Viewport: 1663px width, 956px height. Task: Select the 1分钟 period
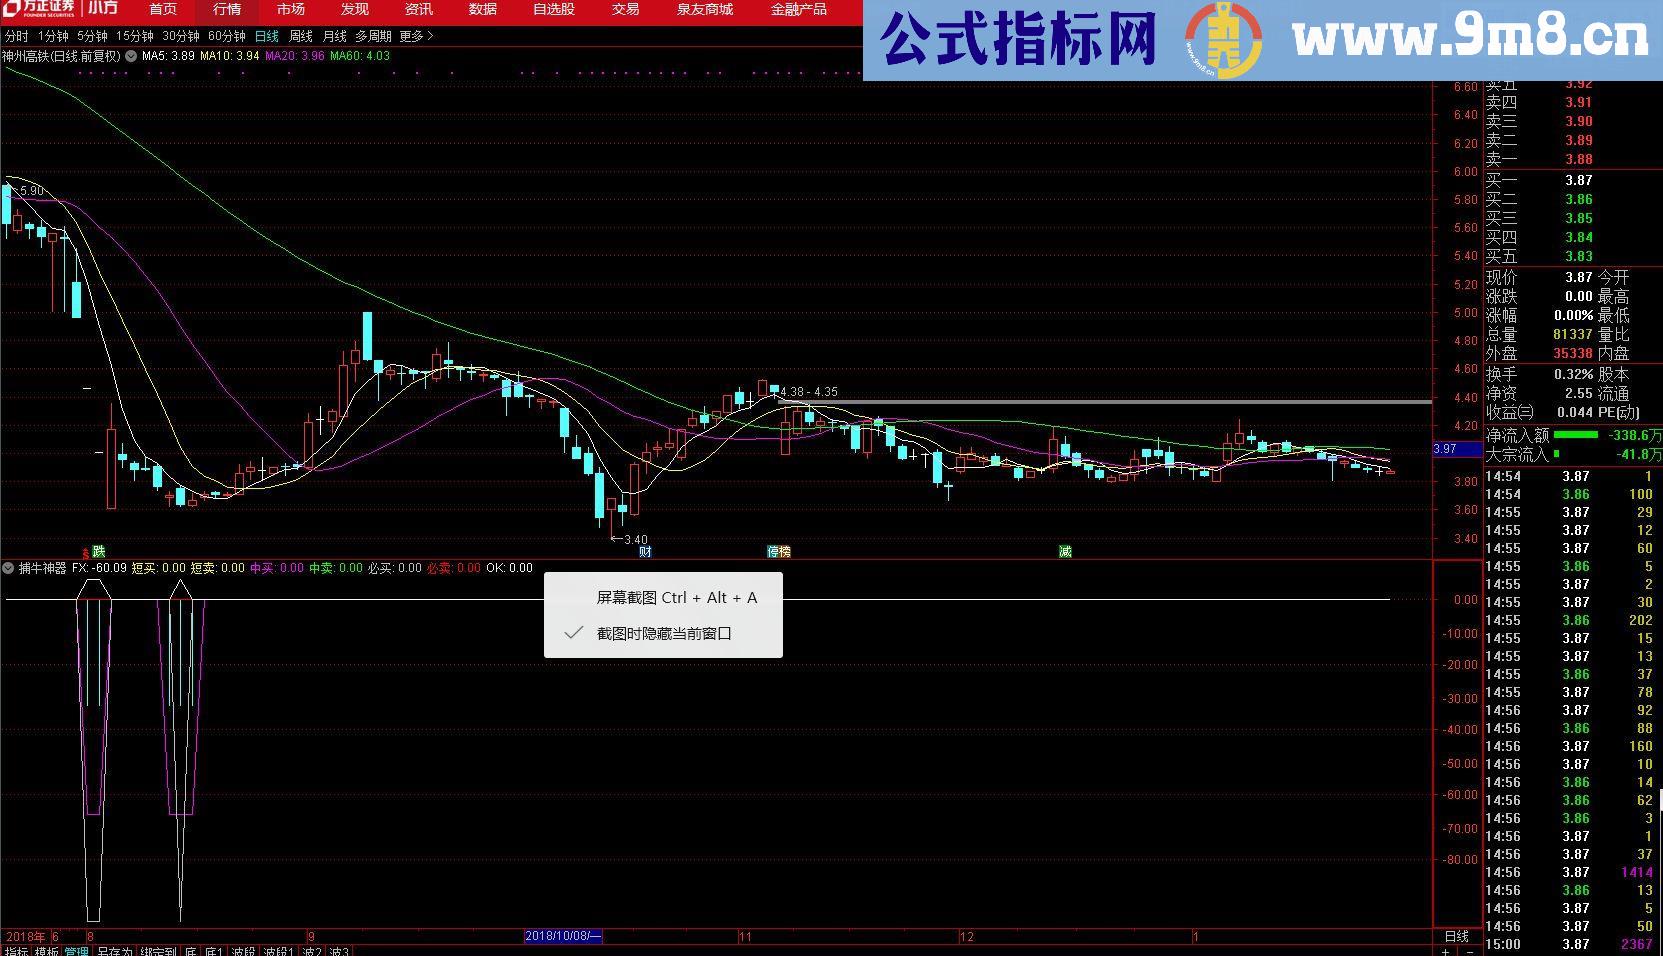pos(53,36)
